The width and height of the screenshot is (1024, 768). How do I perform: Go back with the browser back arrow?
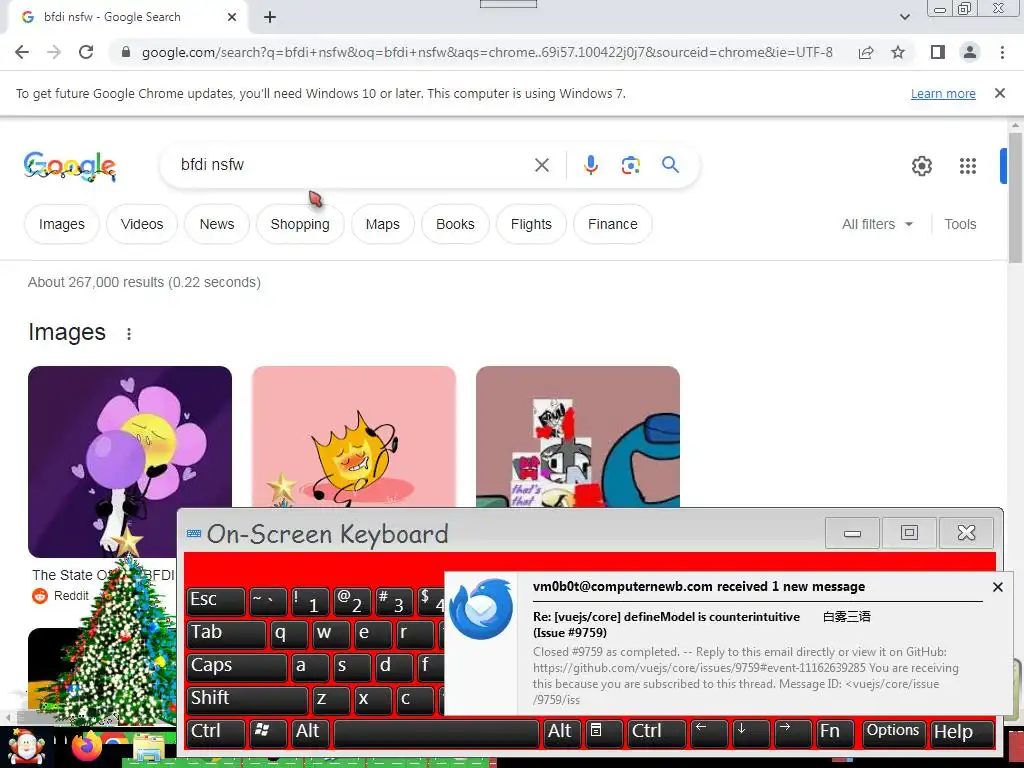[x=22, y=52]
